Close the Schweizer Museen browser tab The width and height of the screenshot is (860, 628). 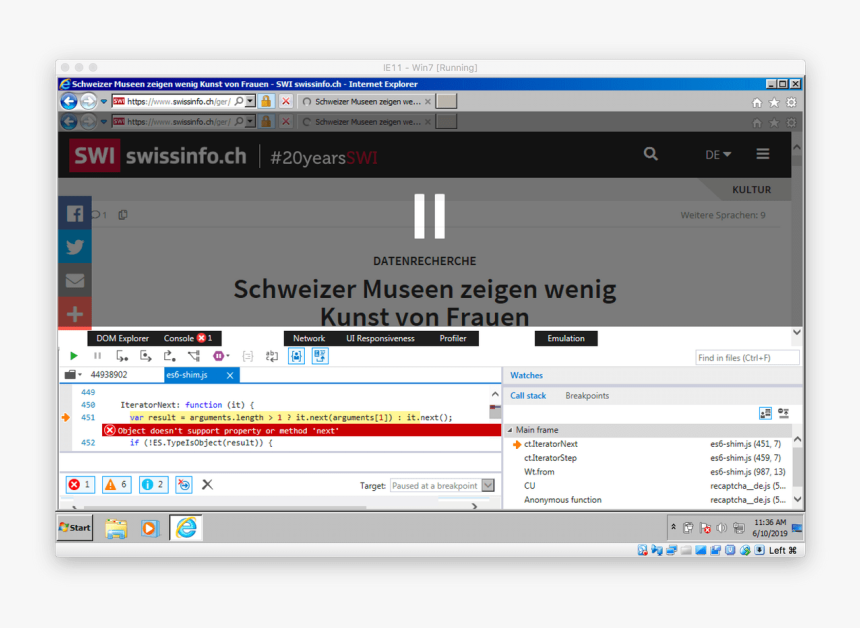[428, 101]
